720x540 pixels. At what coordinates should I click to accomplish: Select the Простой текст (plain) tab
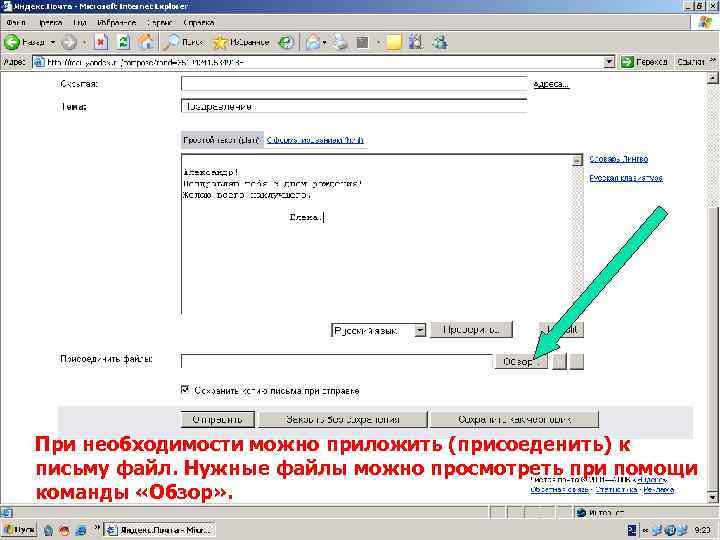pyautogui.click(x=222, y=140)
